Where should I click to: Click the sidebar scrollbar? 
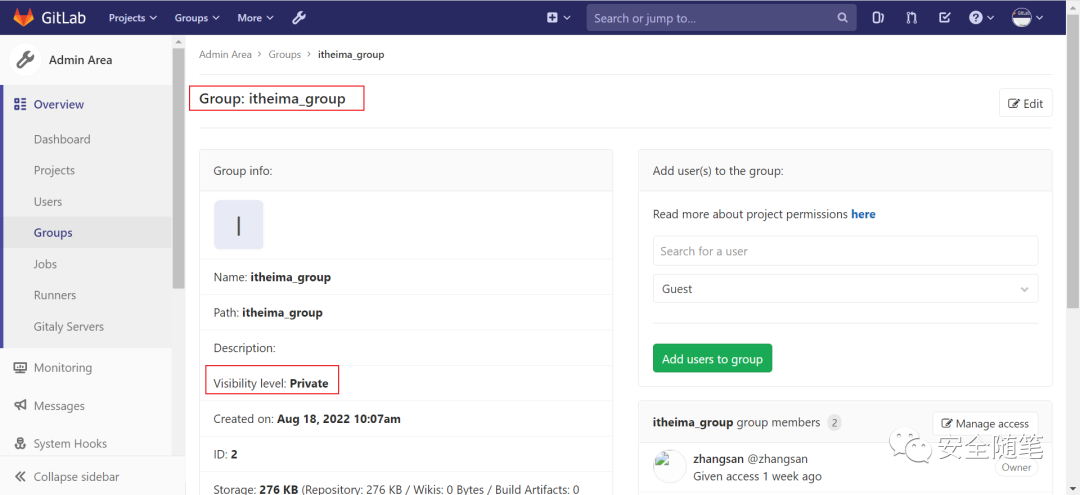pos(178,168)
